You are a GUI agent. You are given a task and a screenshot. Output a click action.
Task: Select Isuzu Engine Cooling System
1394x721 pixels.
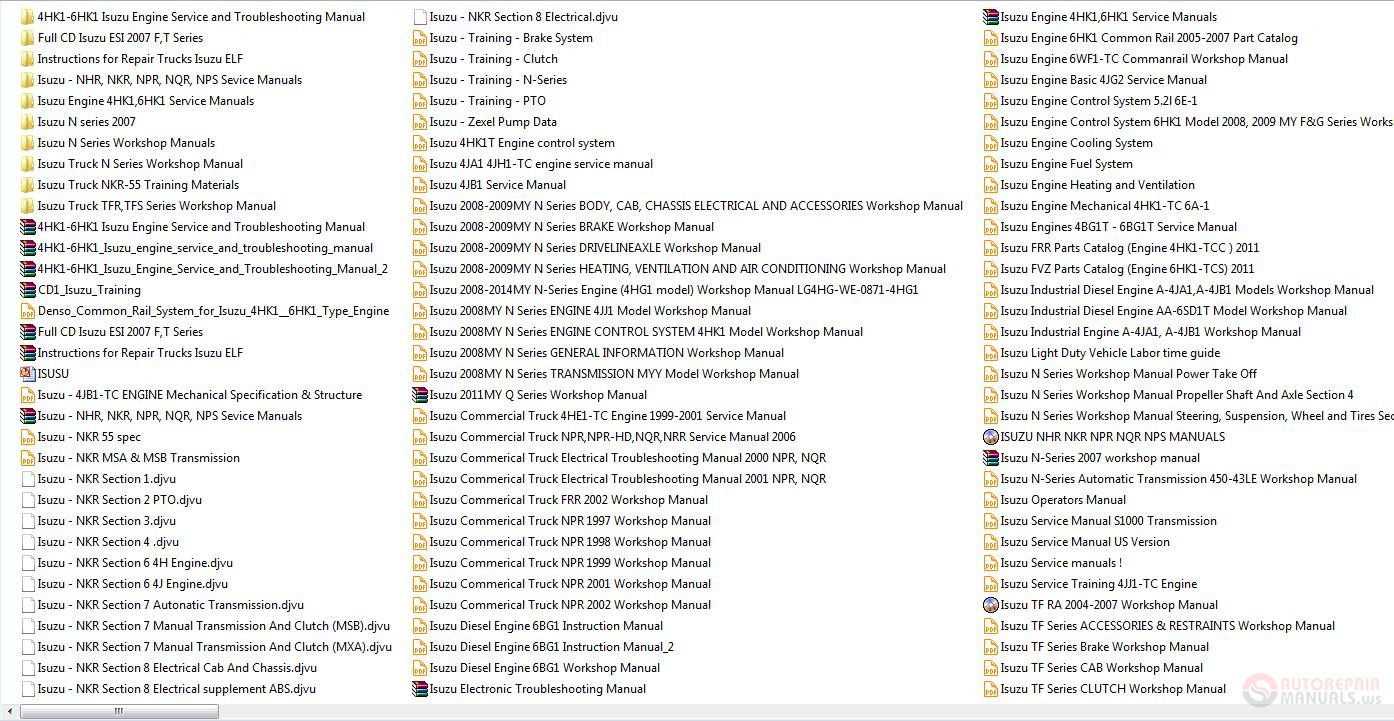(x=1077, y=143)
